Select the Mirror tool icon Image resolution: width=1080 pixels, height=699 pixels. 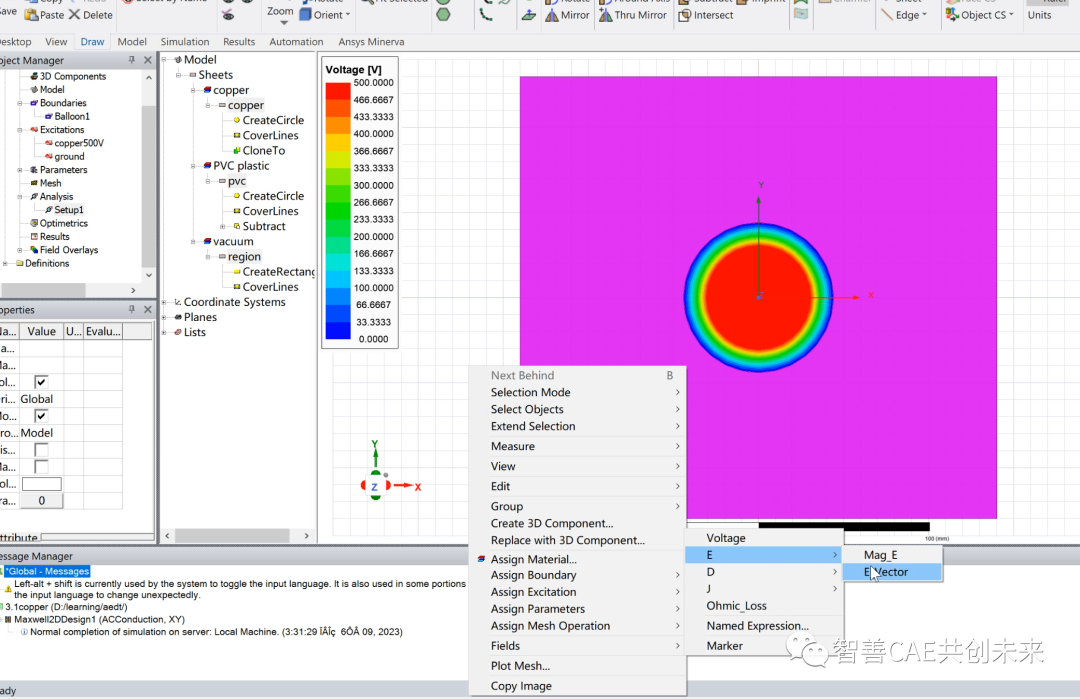click(552, 16)
